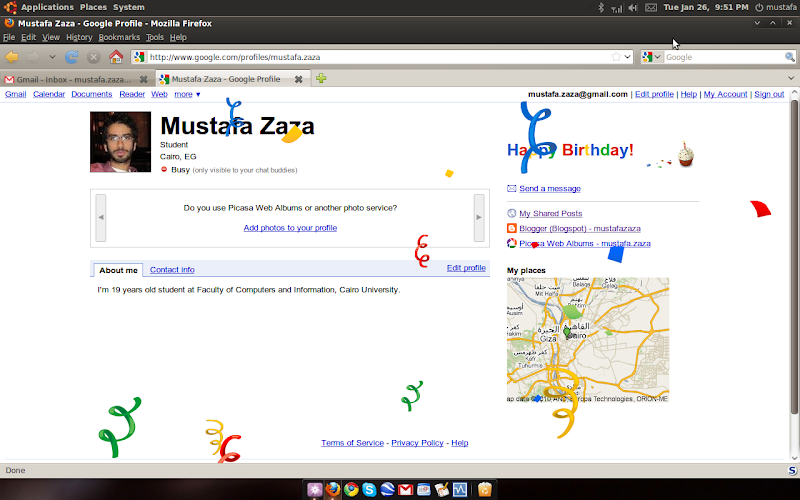Image resolution: width=800 pixels, height=500 pixels.
Task: Open the Tools menu
Action: pyautogui.click(x=155, y=37)
